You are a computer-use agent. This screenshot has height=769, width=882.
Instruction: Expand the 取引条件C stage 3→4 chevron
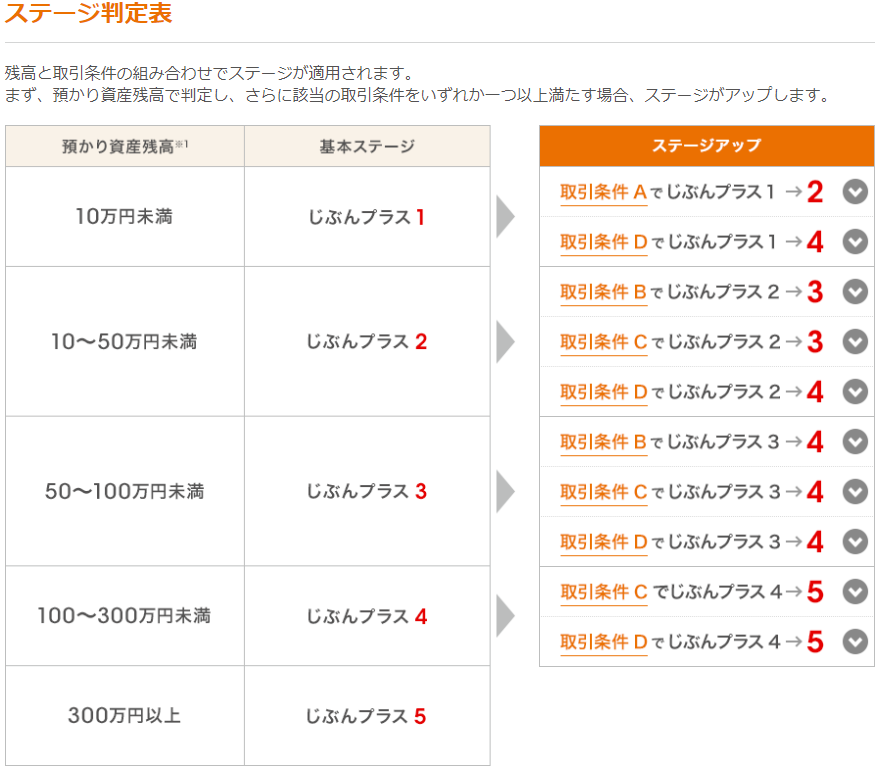click(854, 492)
